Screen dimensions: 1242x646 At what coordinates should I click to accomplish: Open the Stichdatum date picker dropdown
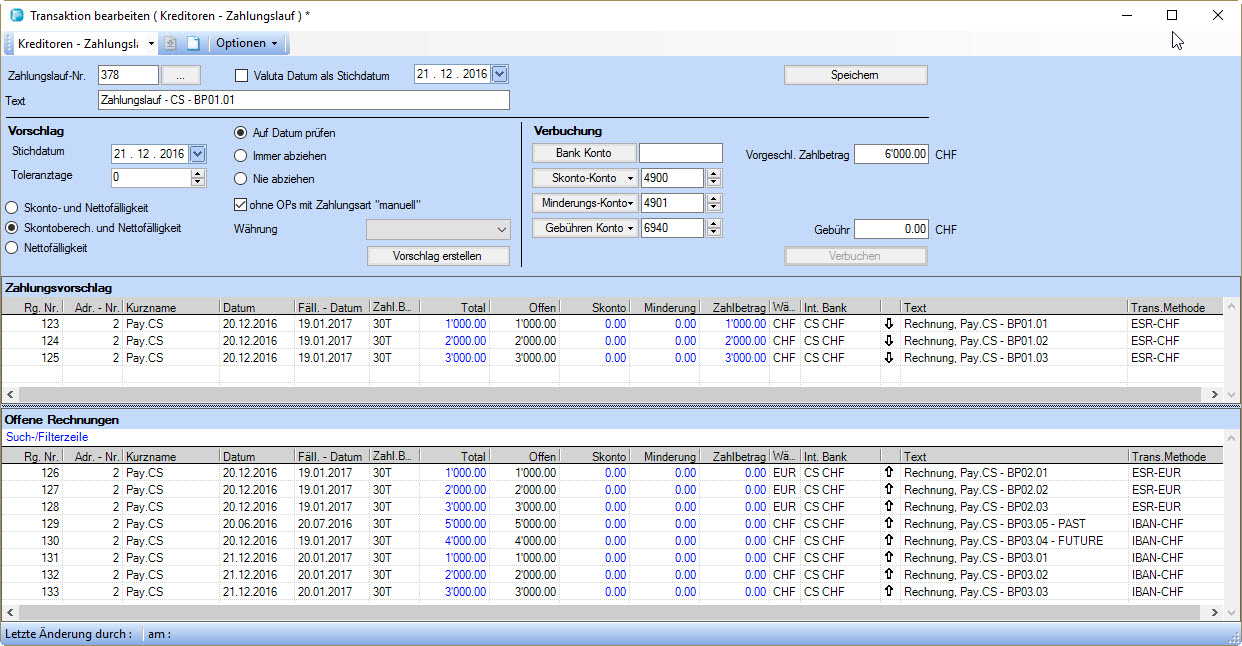[x=197, y=154]
